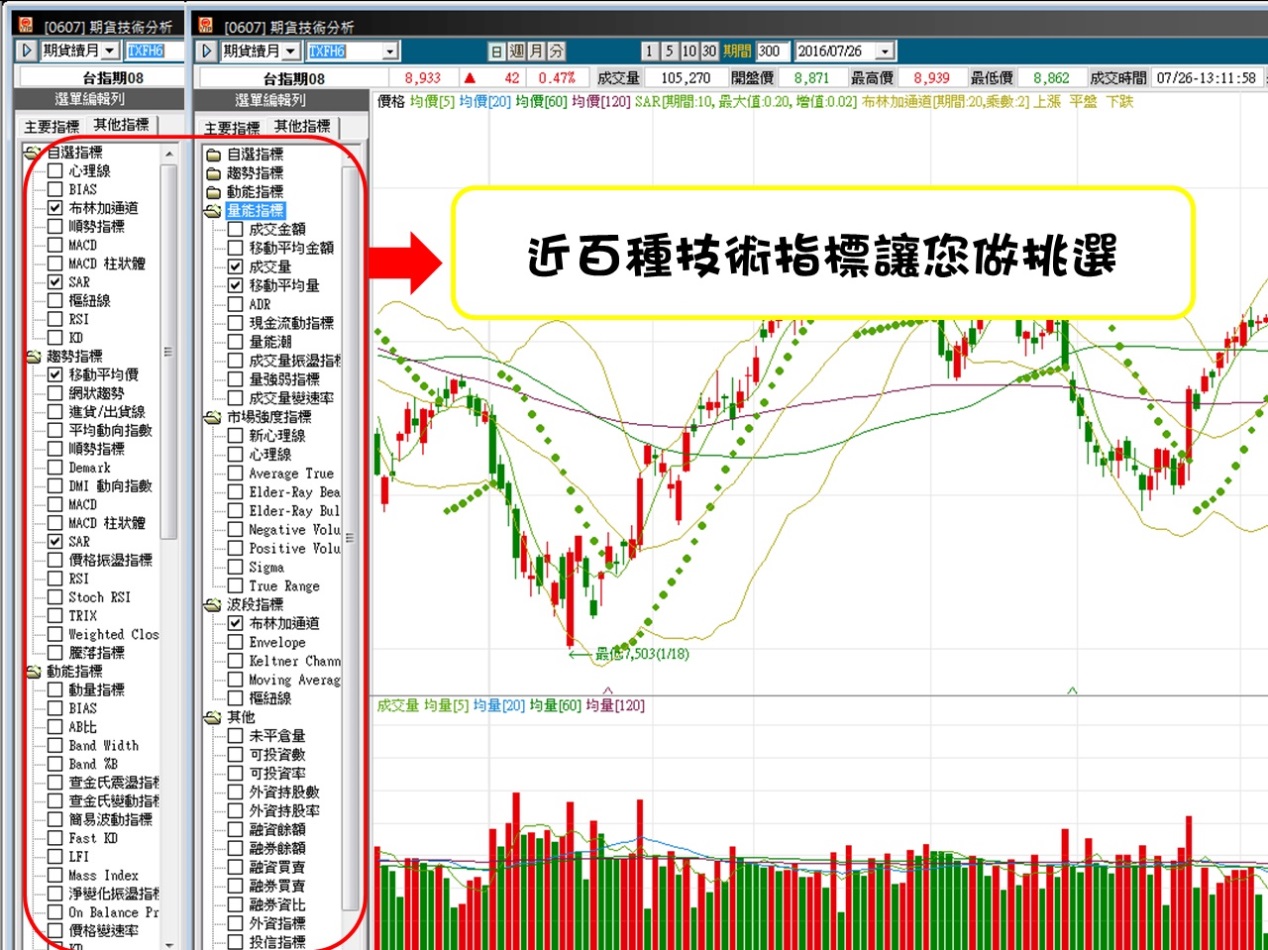1268x950 pixels.
Task: Enable the 成交金額 indicator checkbox
Action: tap(235, 230)
